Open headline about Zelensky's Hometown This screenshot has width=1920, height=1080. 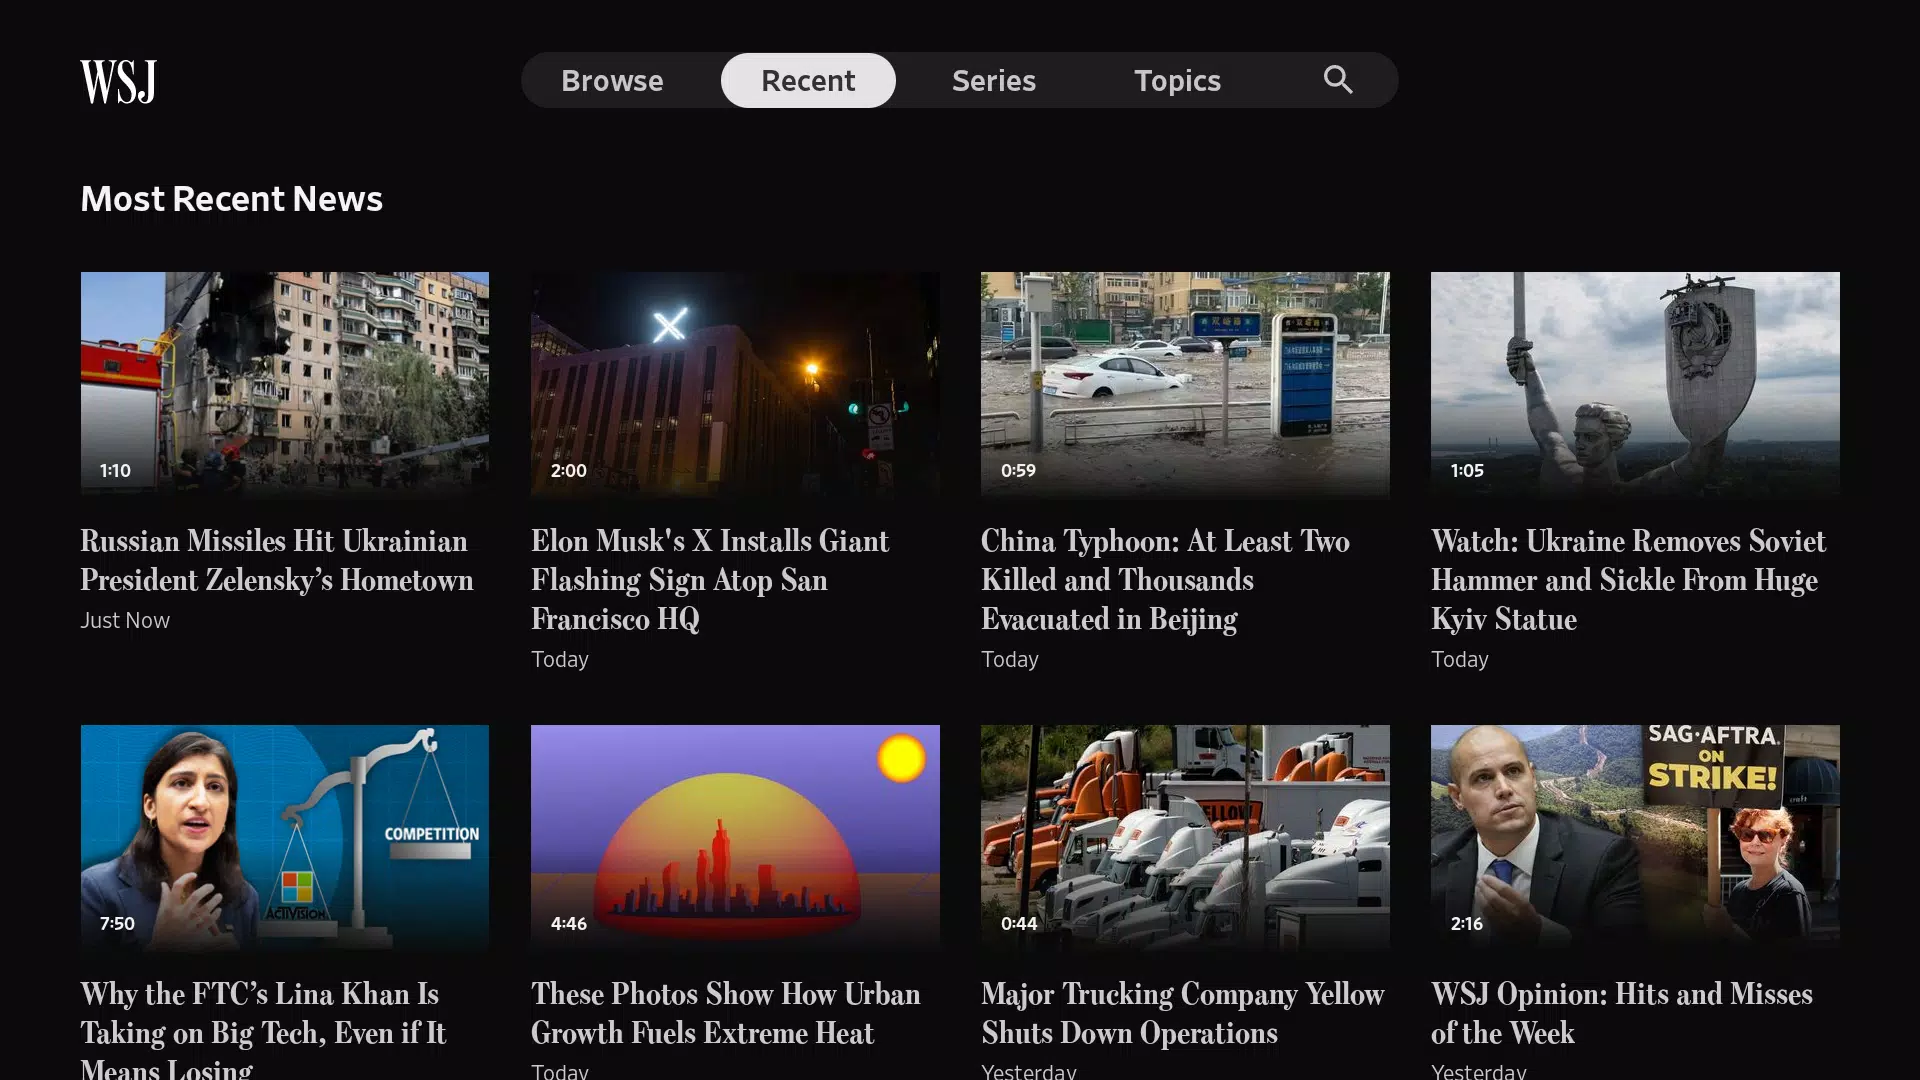(x=277, y=560)
